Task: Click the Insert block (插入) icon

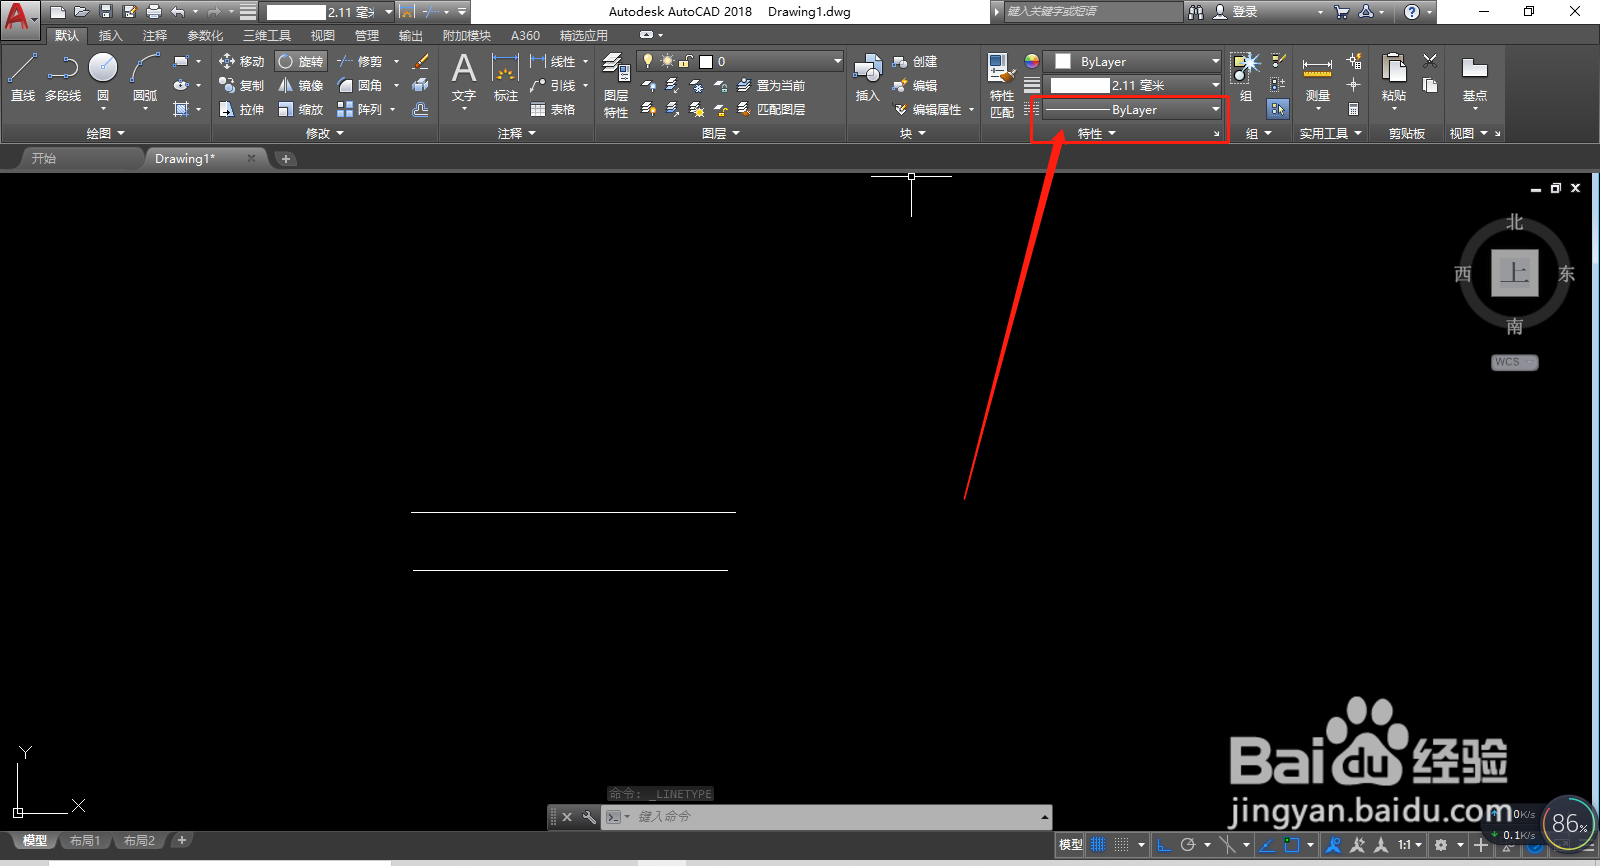Action: click(867, 79)
